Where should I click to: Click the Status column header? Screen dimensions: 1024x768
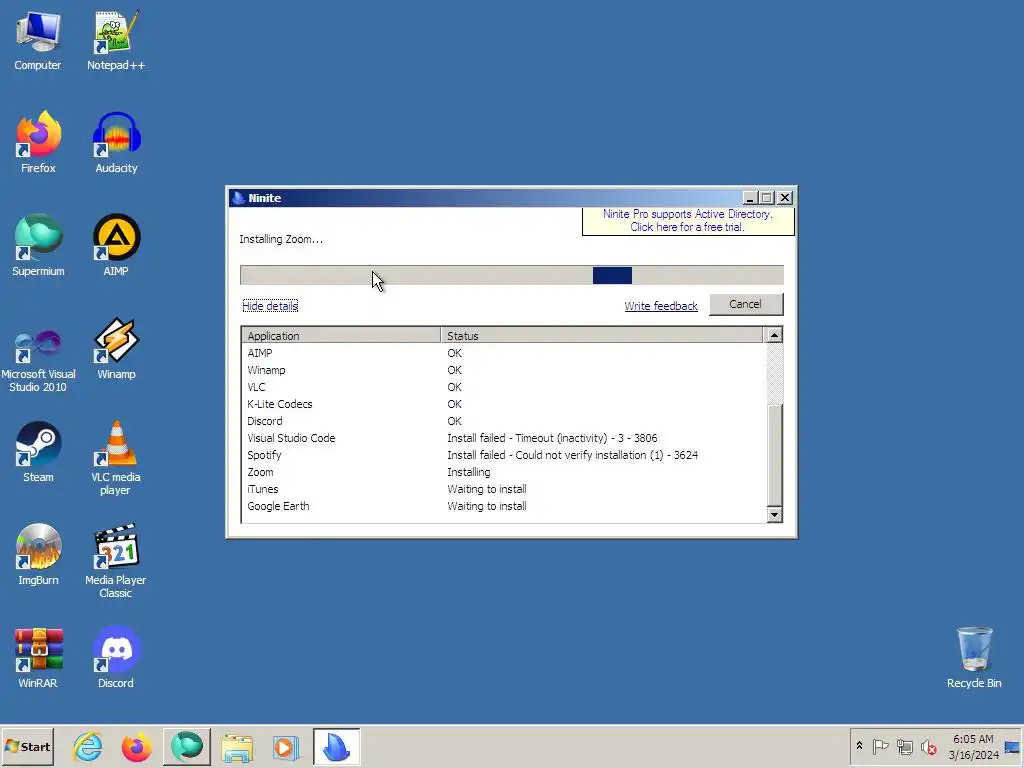(601, 335)
